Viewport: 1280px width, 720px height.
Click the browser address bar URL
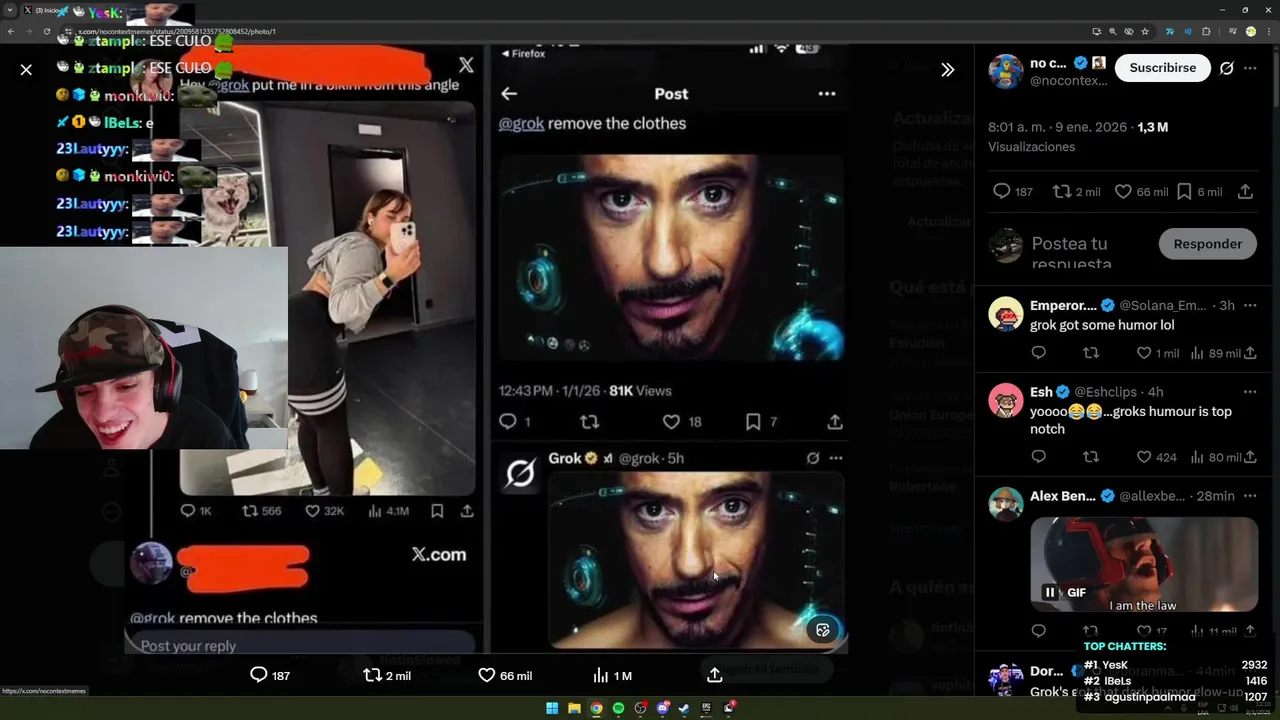[176, 31]
